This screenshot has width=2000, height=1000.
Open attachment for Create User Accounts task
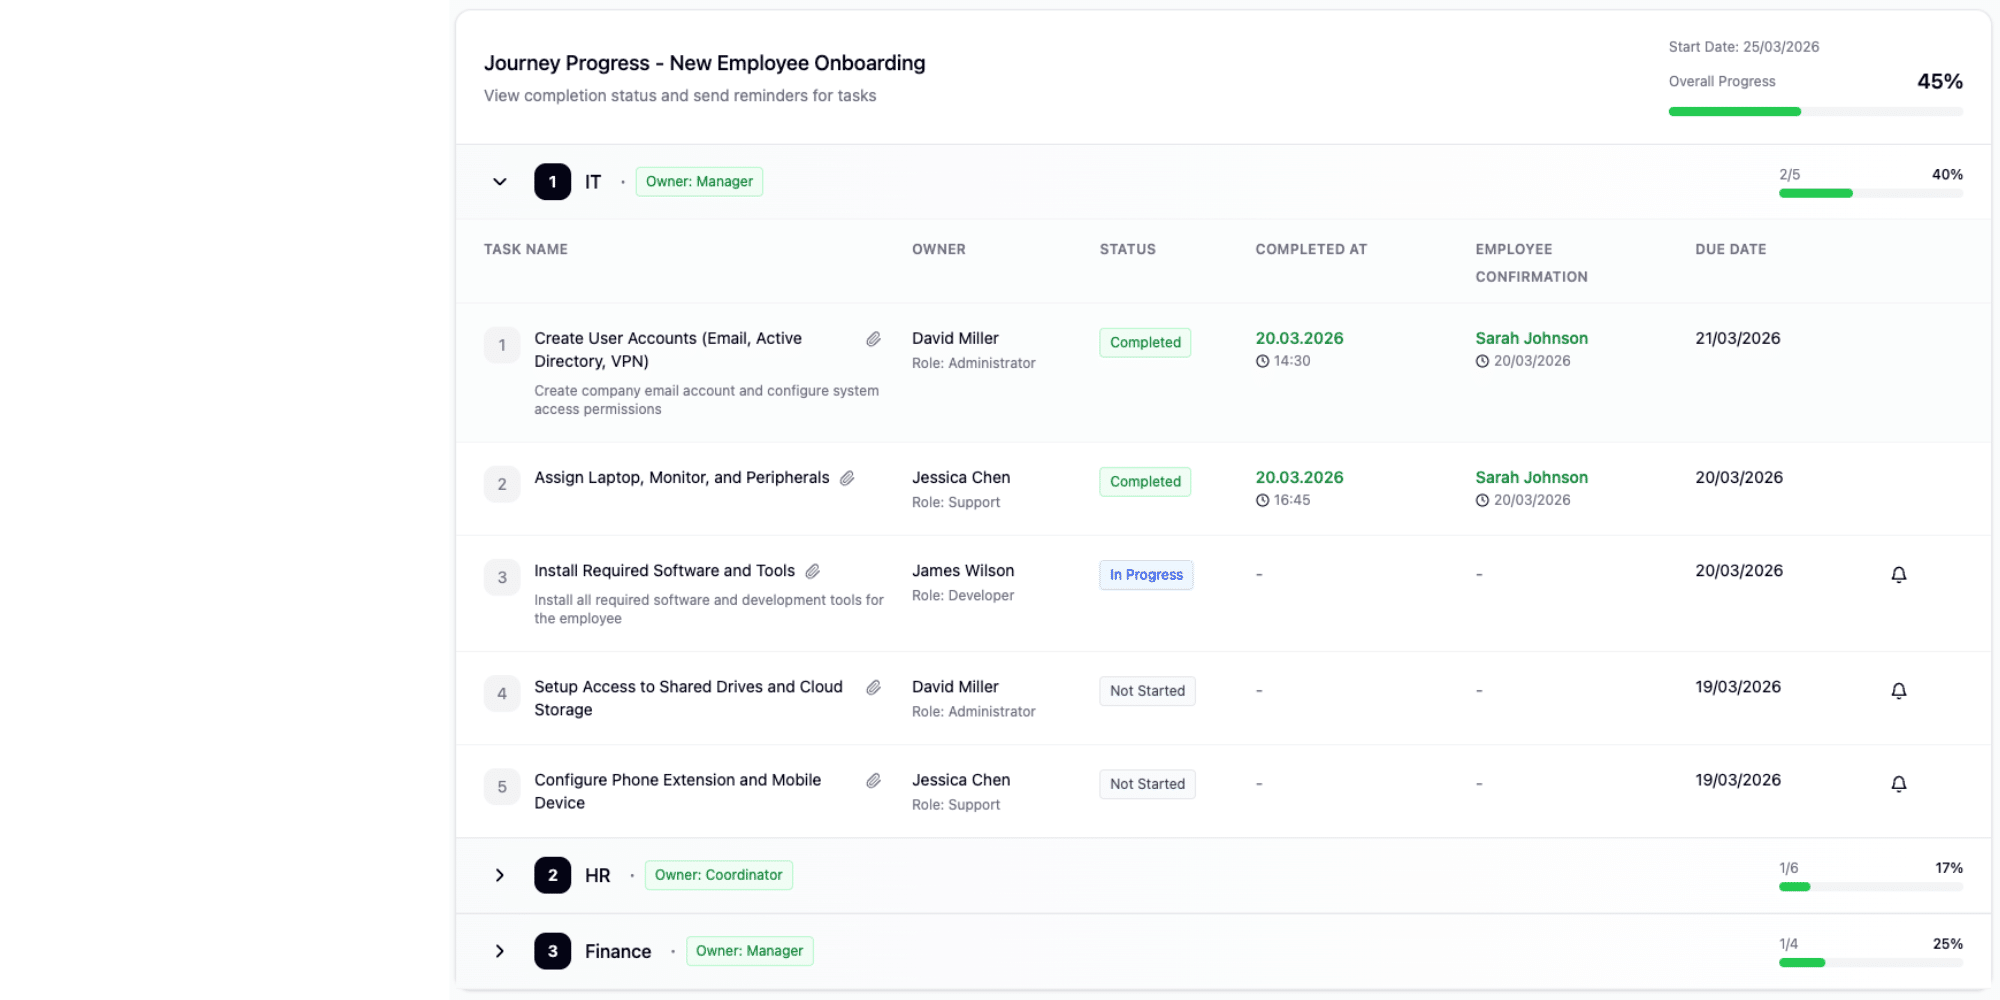pyautogui.click(x=873, y=339)
